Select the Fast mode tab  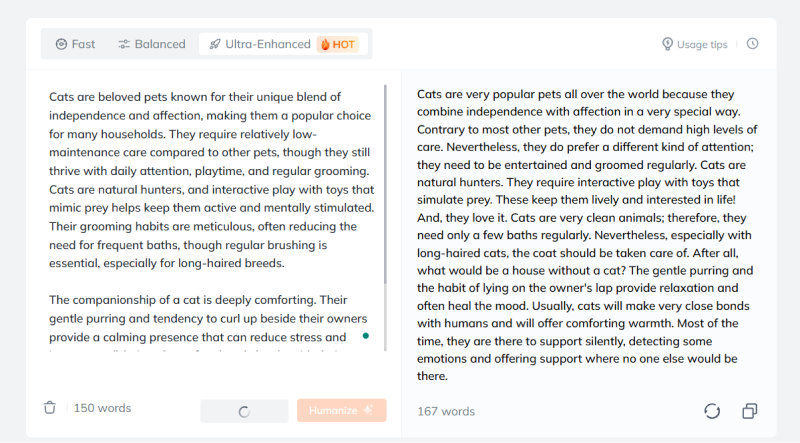[76, 44]
